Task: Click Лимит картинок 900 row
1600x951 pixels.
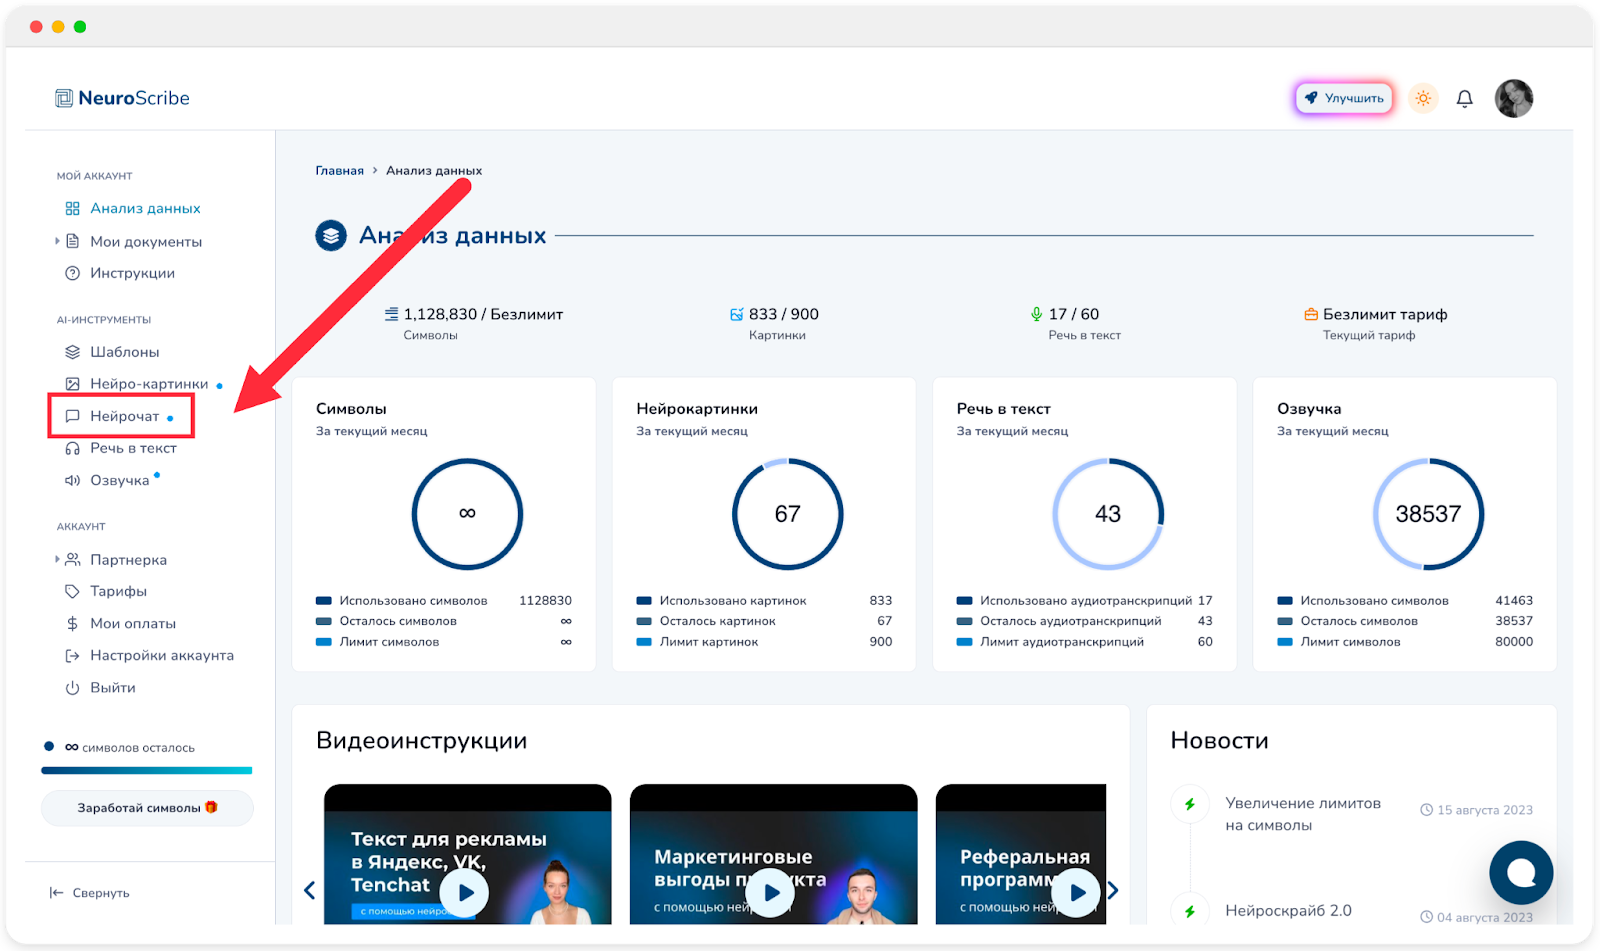Action: pyautogui.click(x=764, y=642)
